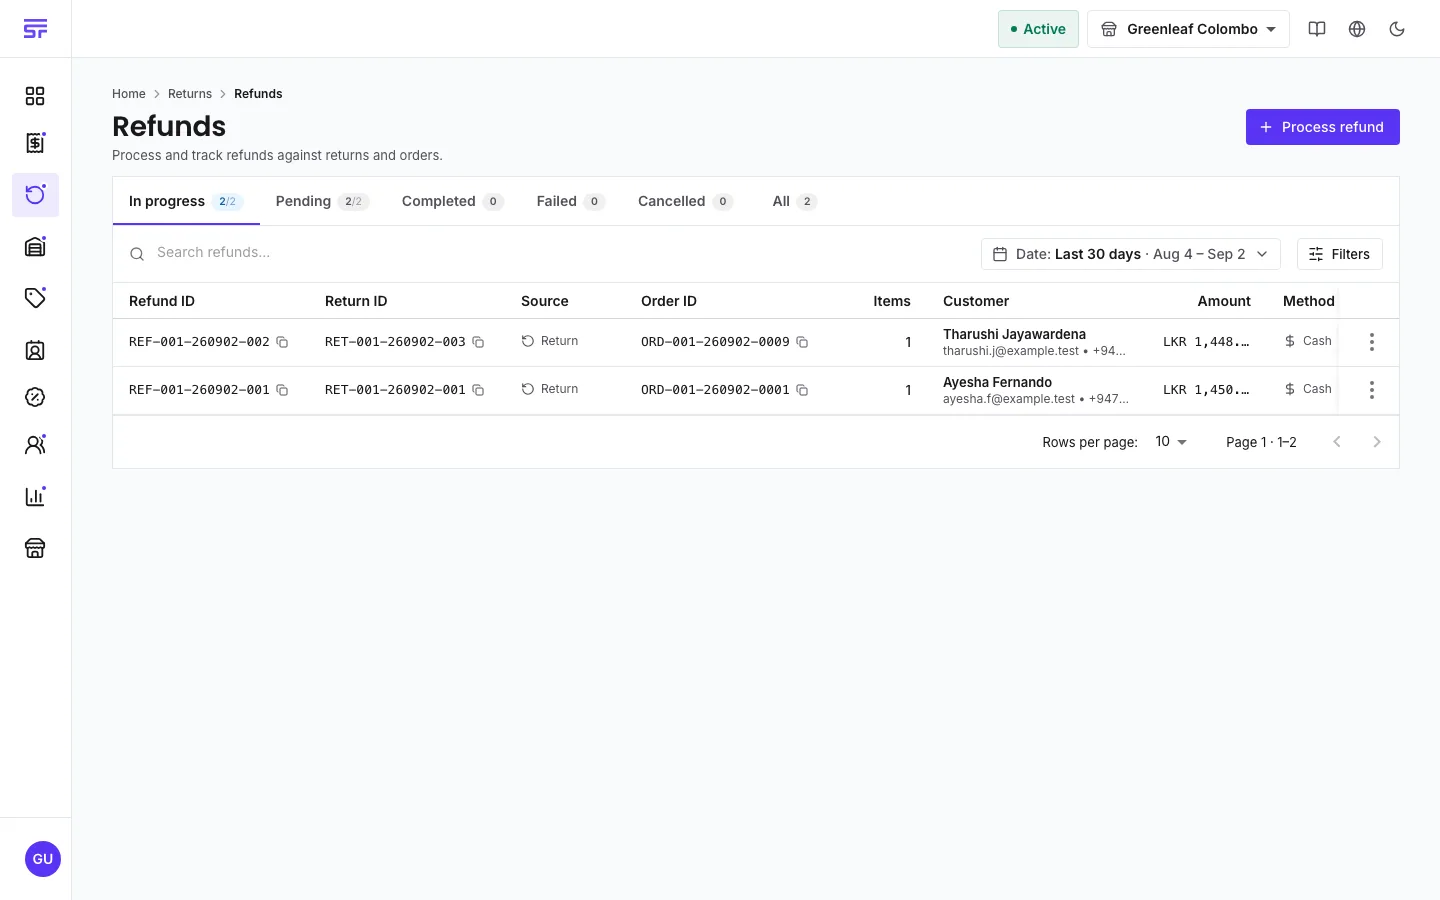Screen dimensions: 1440x900
Task: Open the Date Last 30 days dropdown
Action: coord(1131,254)
